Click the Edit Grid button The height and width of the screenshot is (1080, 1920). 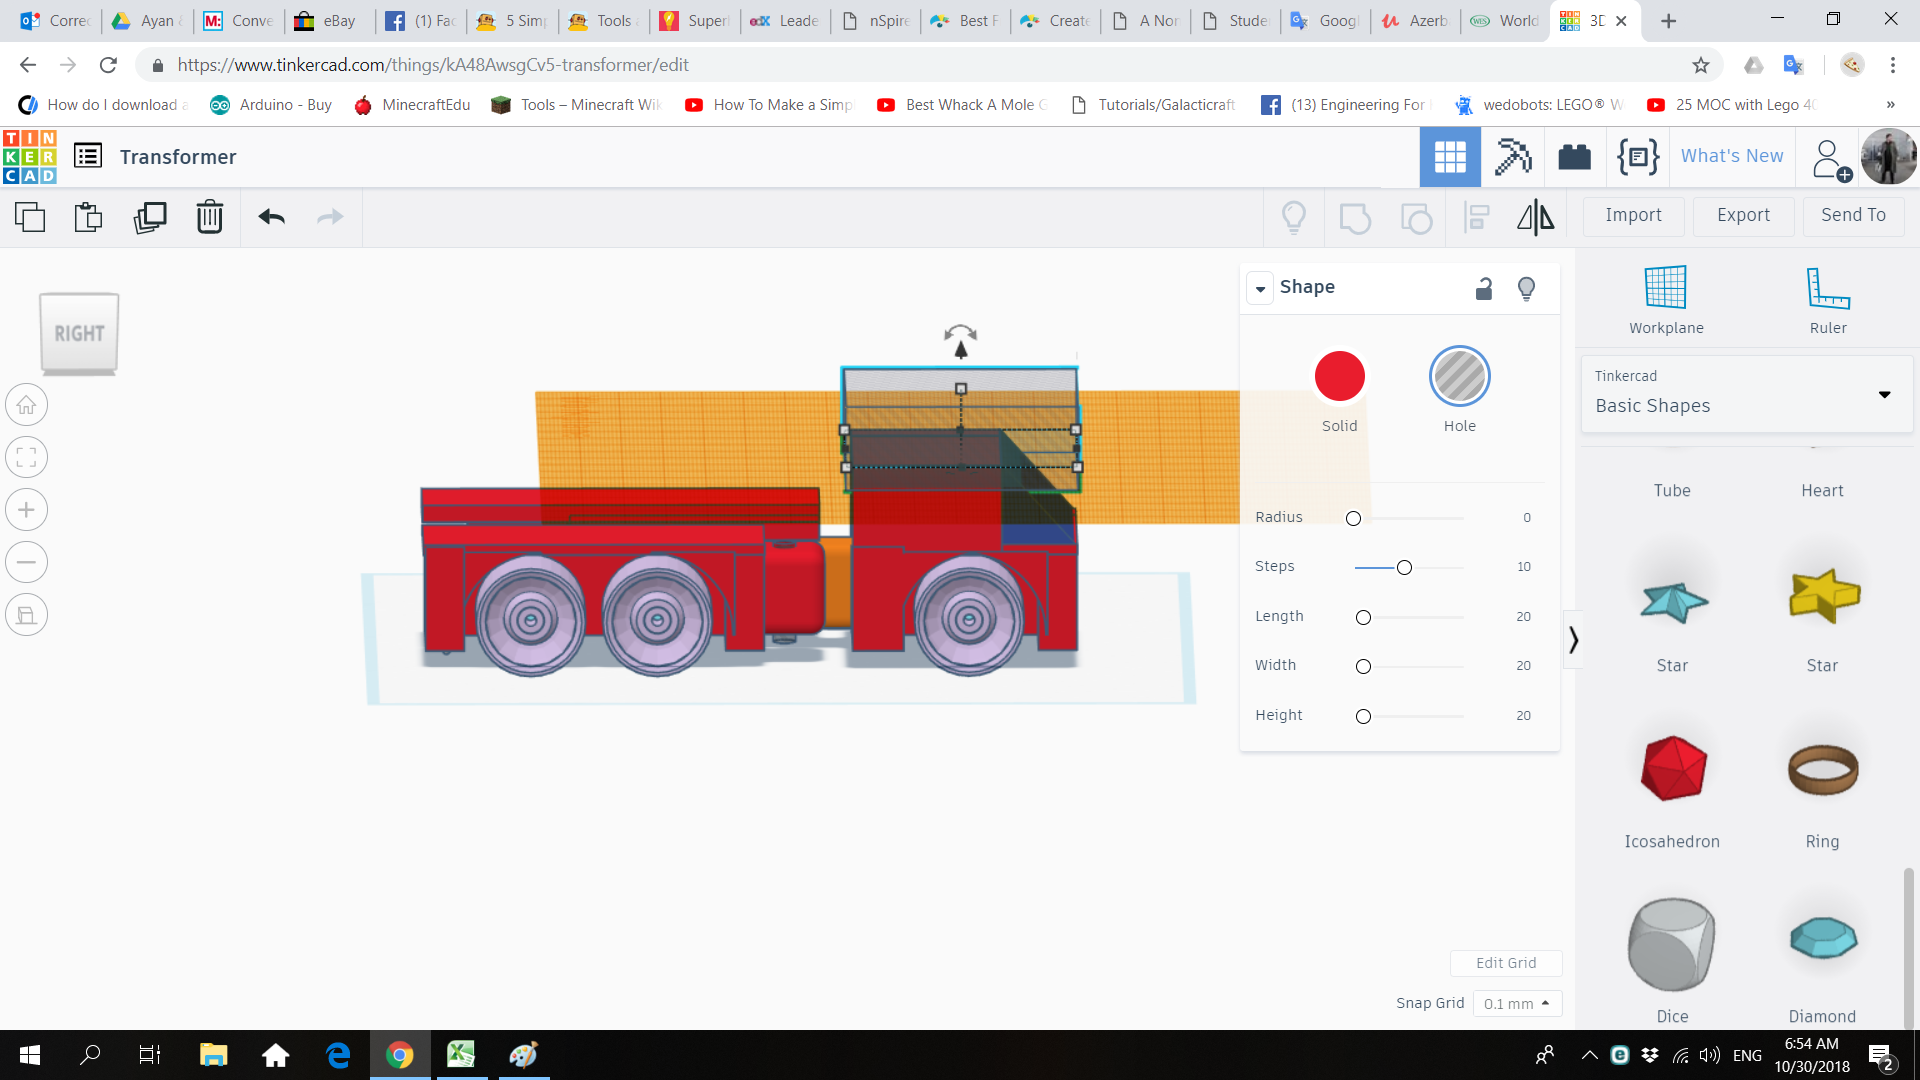(x=1505, y=963)
